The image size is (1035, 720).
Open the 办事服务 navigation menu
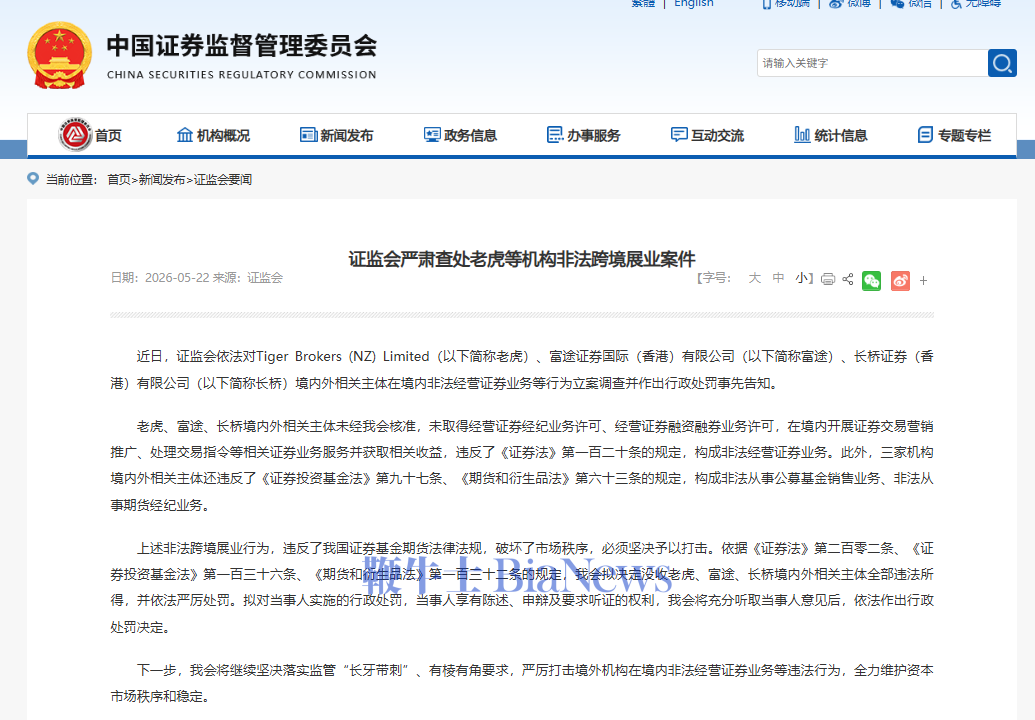click(x=593, y=135)
